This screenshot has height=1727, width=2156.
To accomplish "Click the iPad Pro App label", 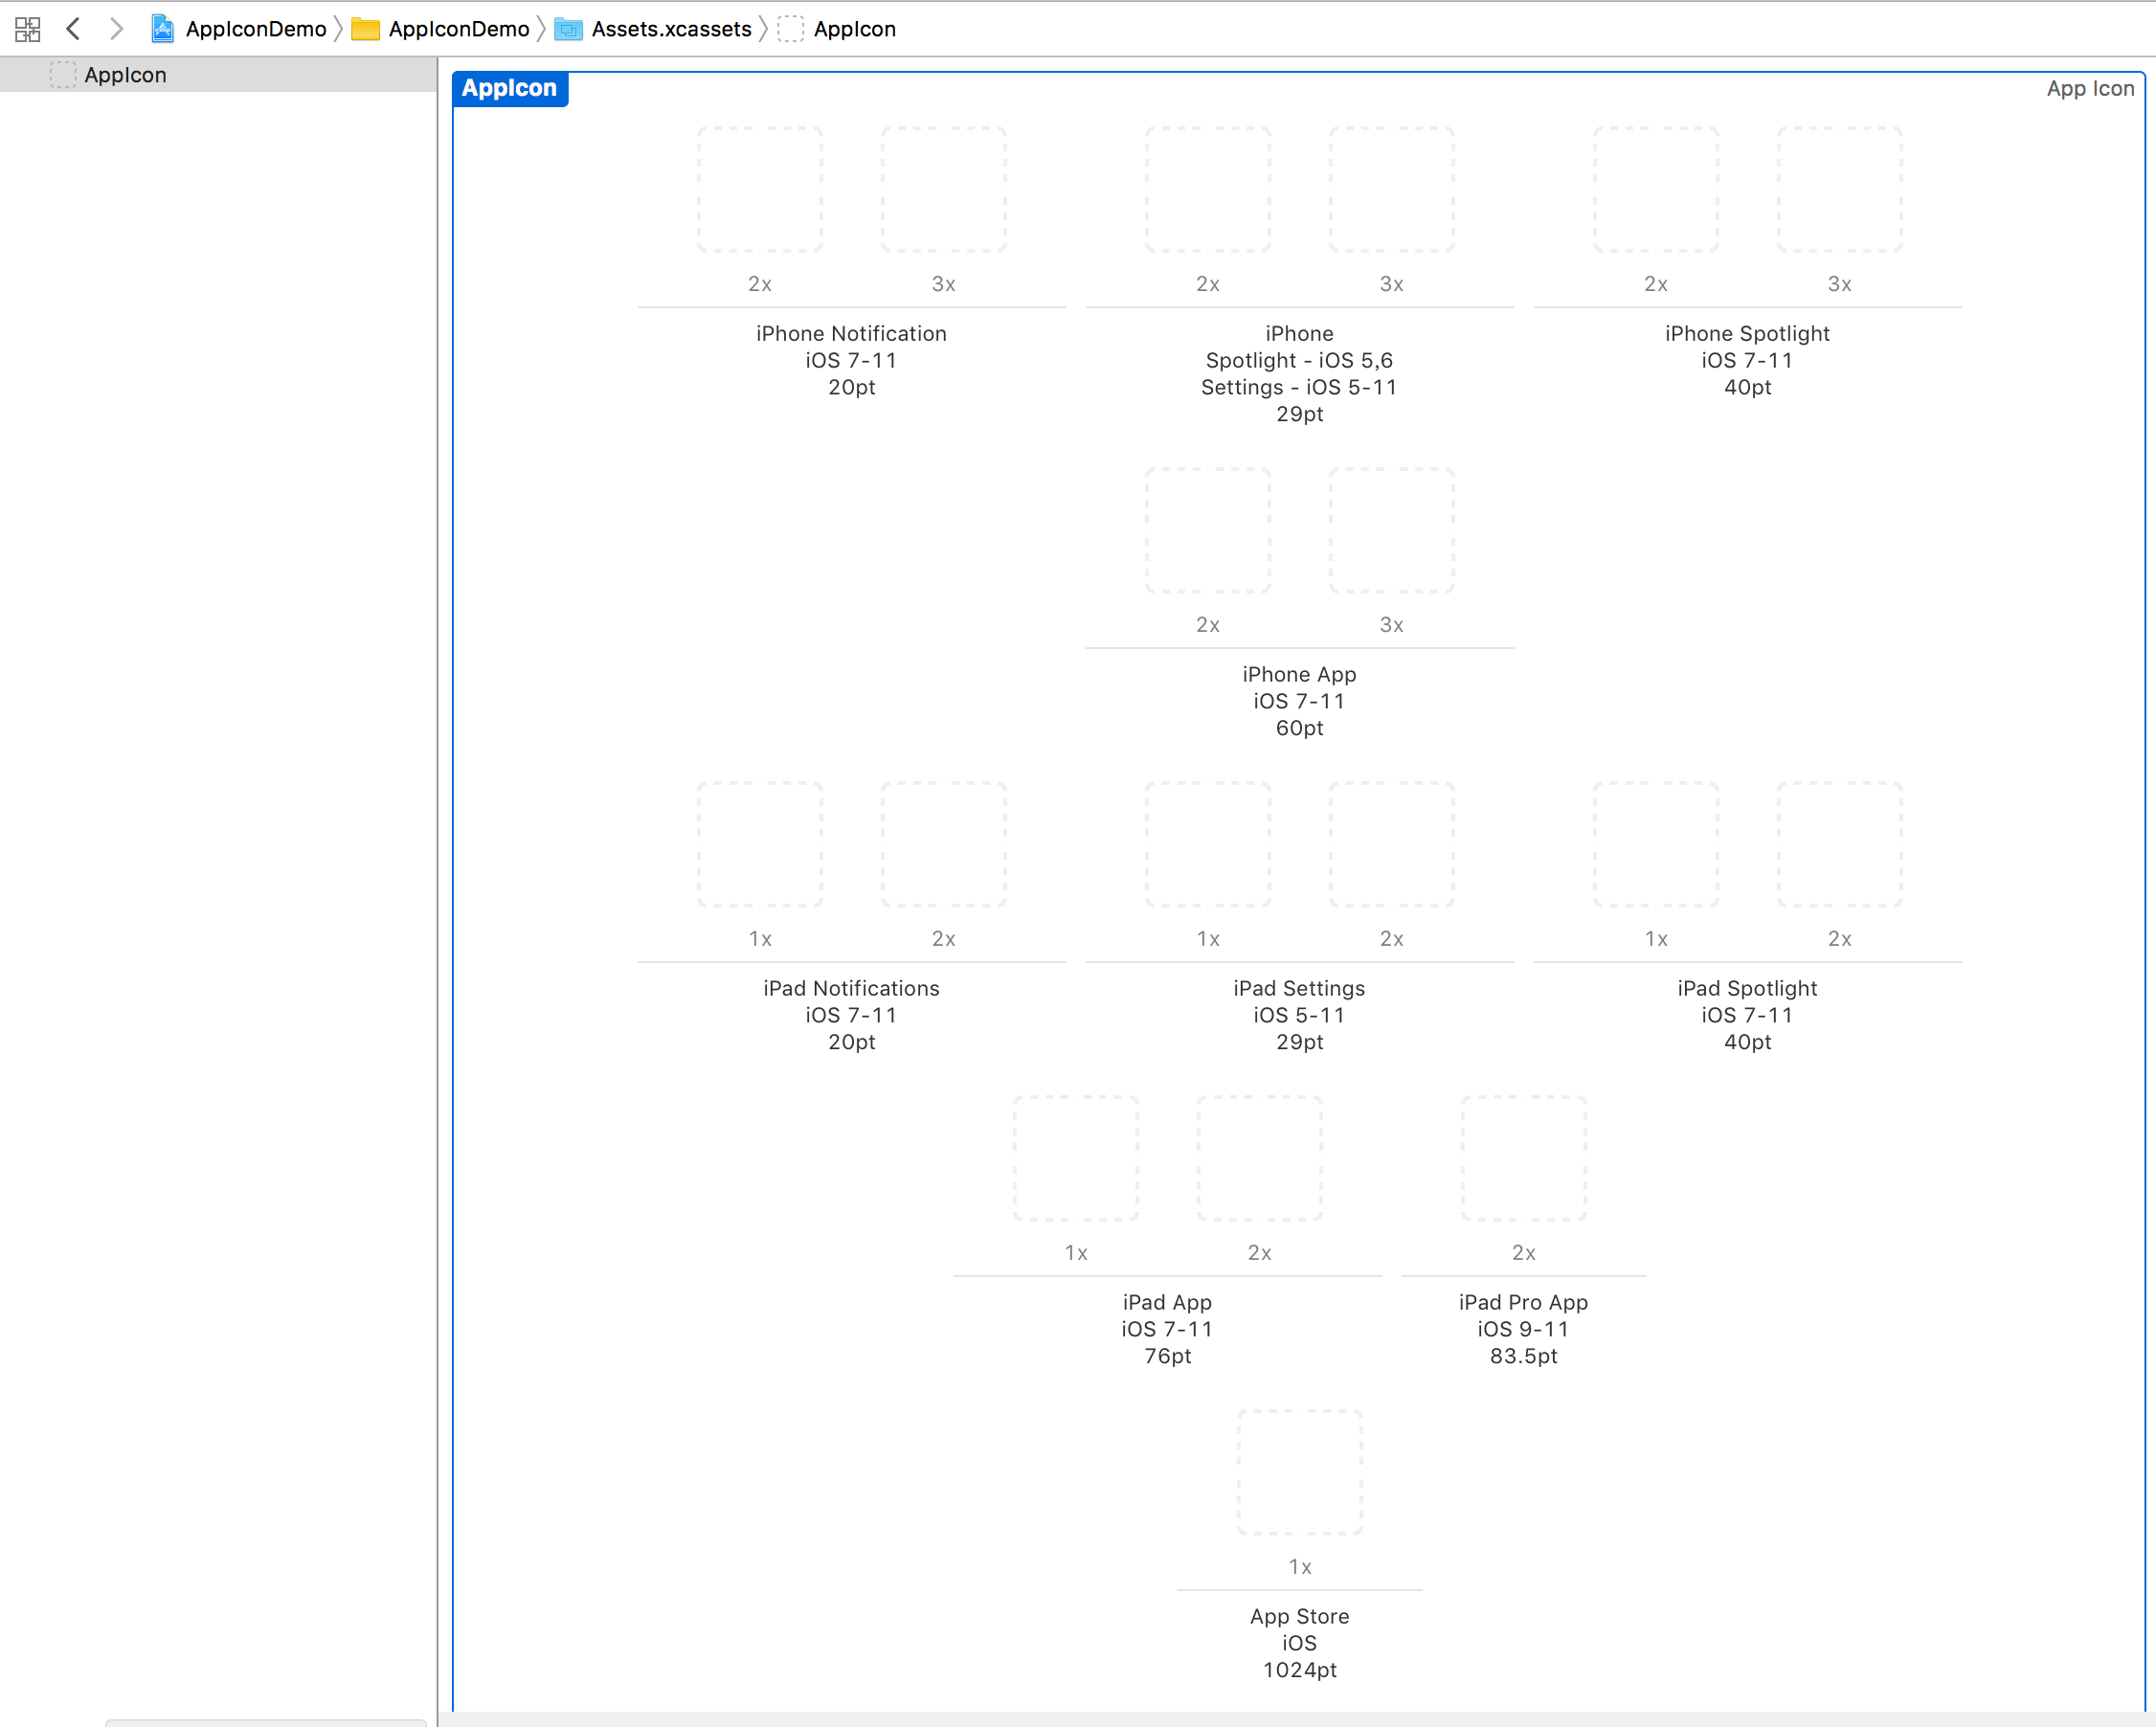I will click(1524, 1303).
